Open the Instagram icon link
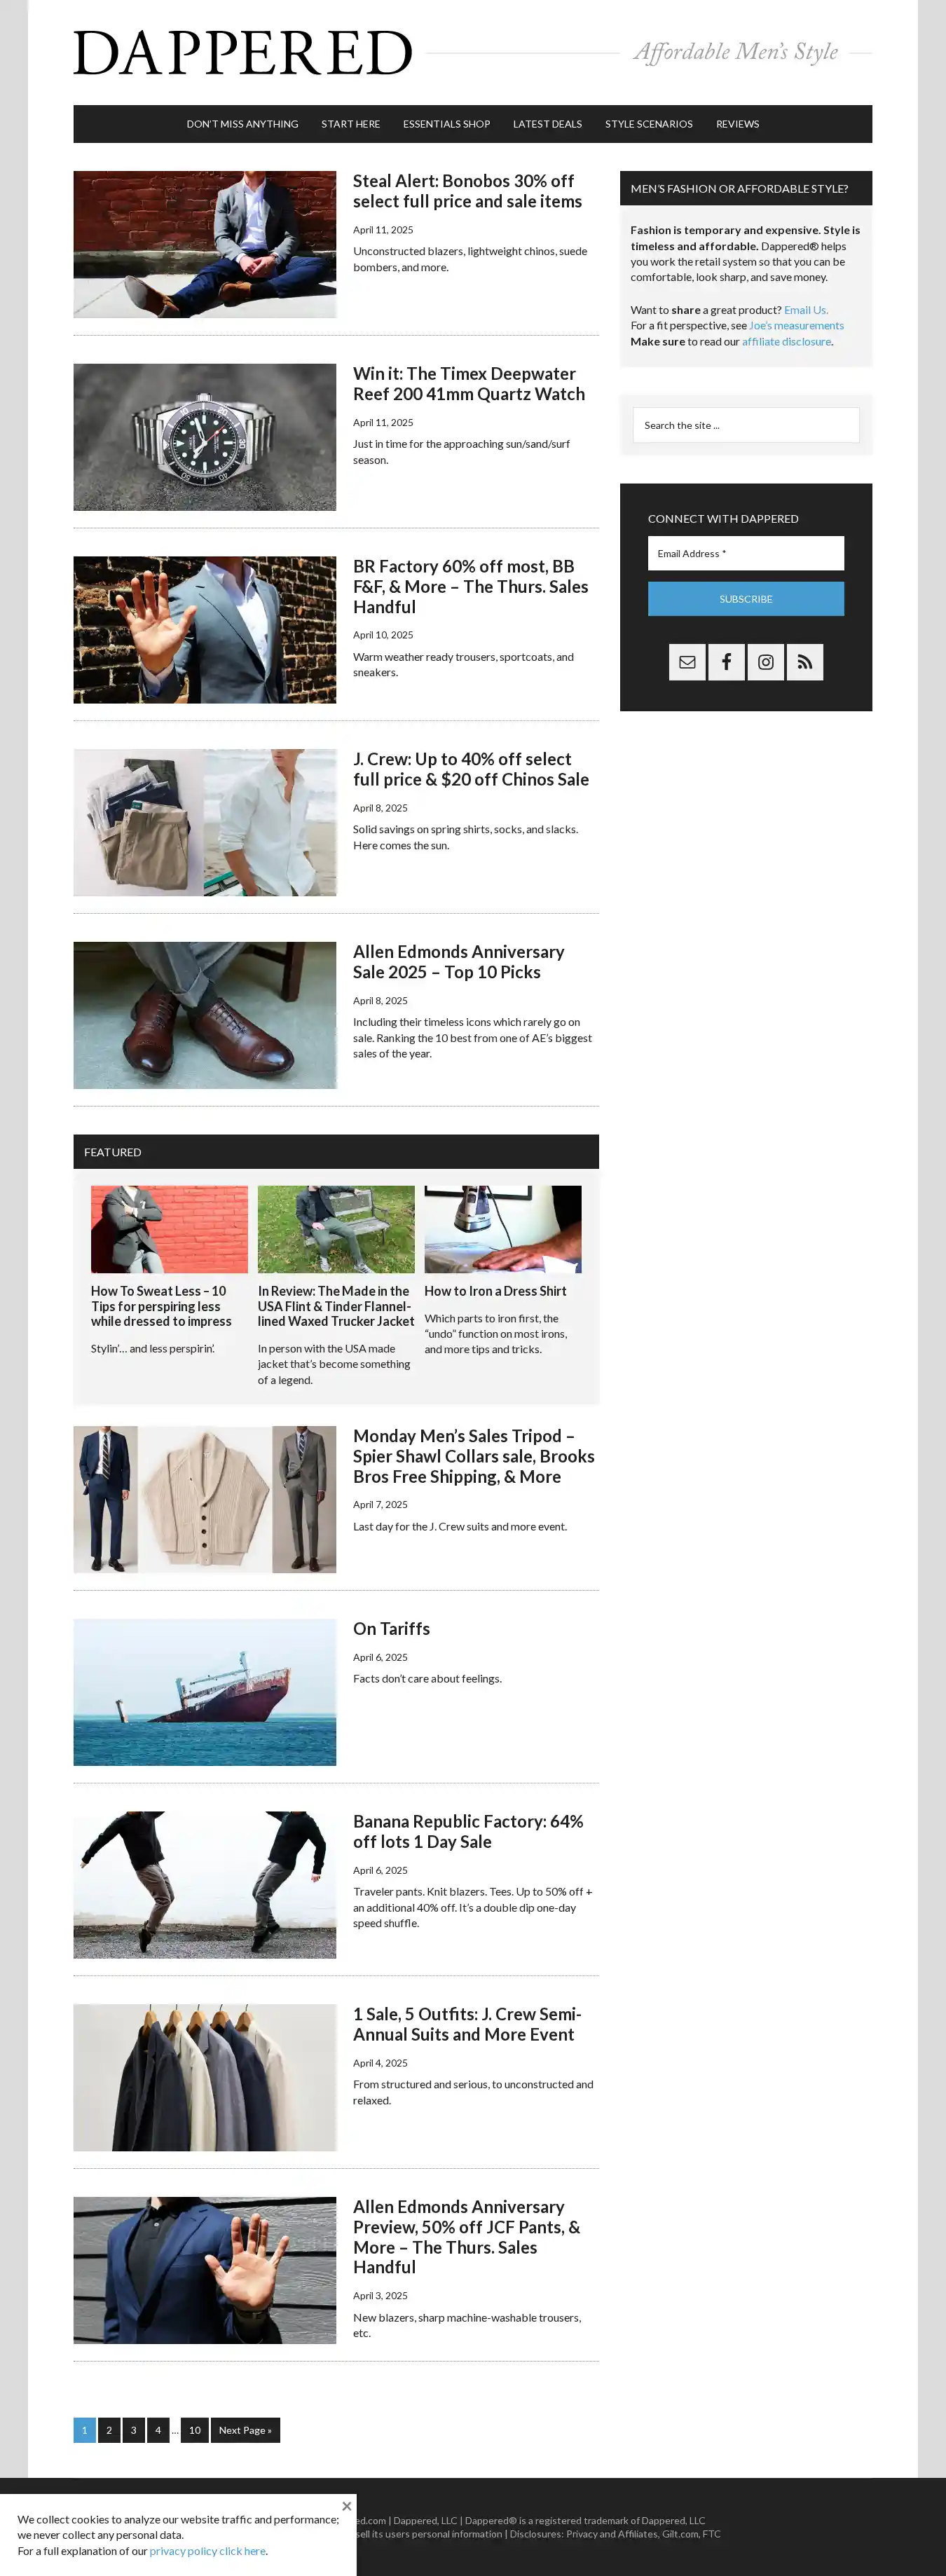The height and width of the screenshot is (2576, 946). pyautogui.click(x=765, y=662)
